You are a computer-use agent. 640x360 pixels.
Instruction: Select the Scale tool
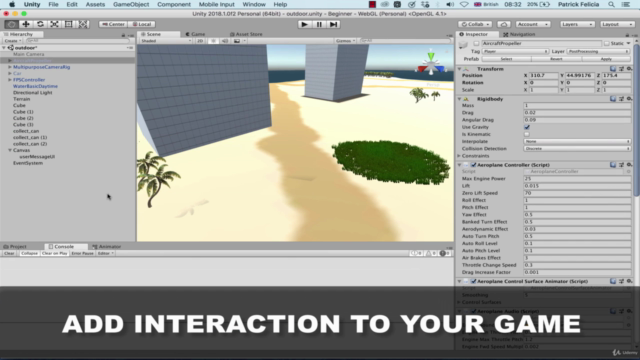point(54,24)
